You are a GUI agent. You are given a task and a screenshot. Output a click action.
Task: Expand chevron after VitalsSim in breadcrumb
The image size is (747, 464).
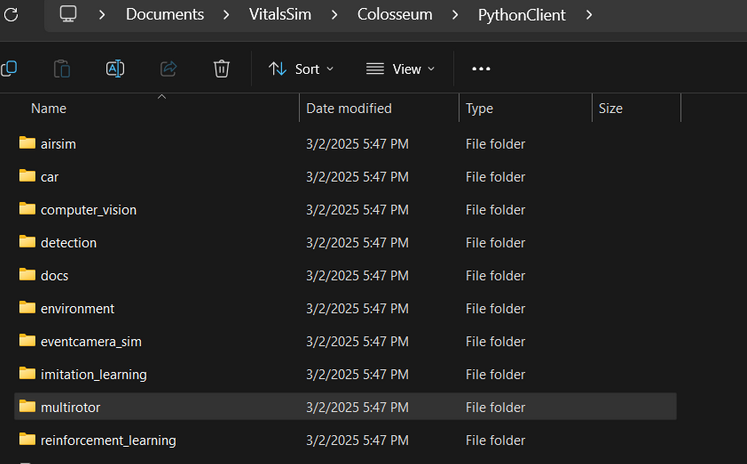(x=334, y=15)
